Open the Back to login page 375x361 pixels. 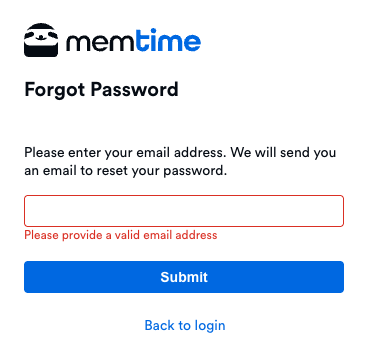[x=185, y=325]
